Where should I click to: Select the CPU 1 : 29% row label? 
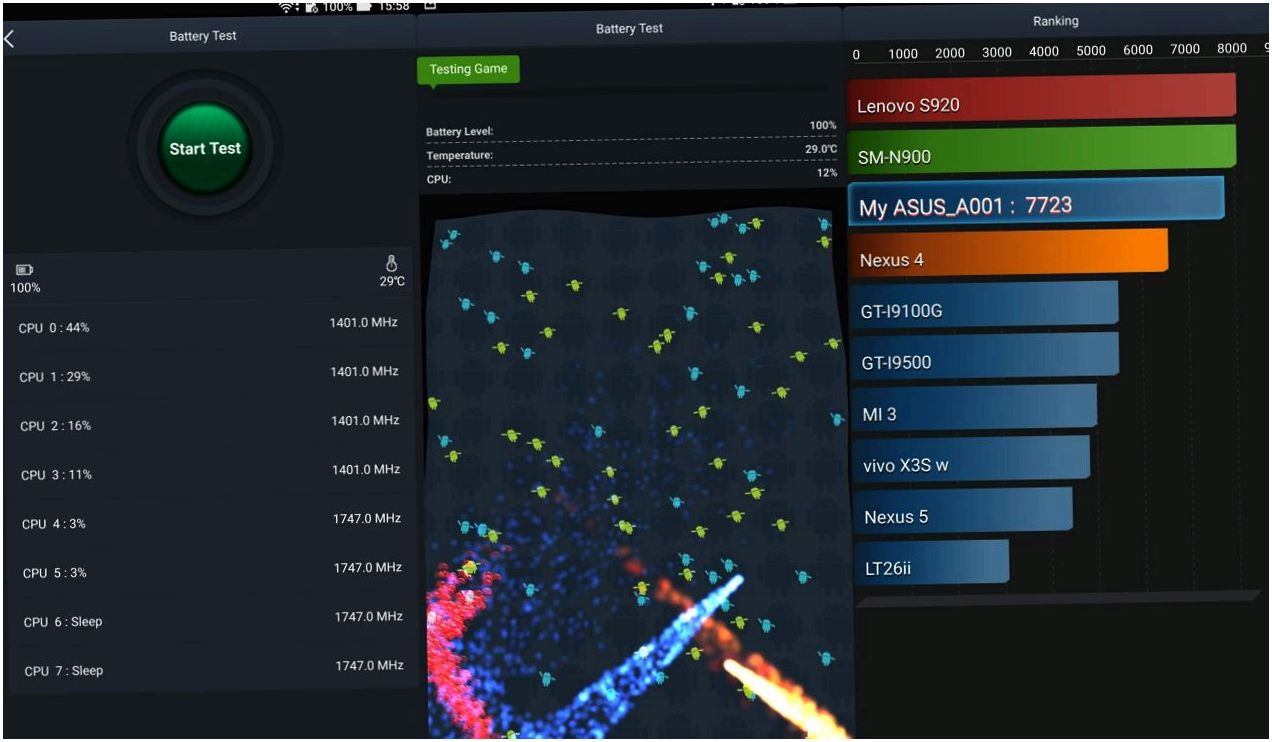(x=55, y=377)
